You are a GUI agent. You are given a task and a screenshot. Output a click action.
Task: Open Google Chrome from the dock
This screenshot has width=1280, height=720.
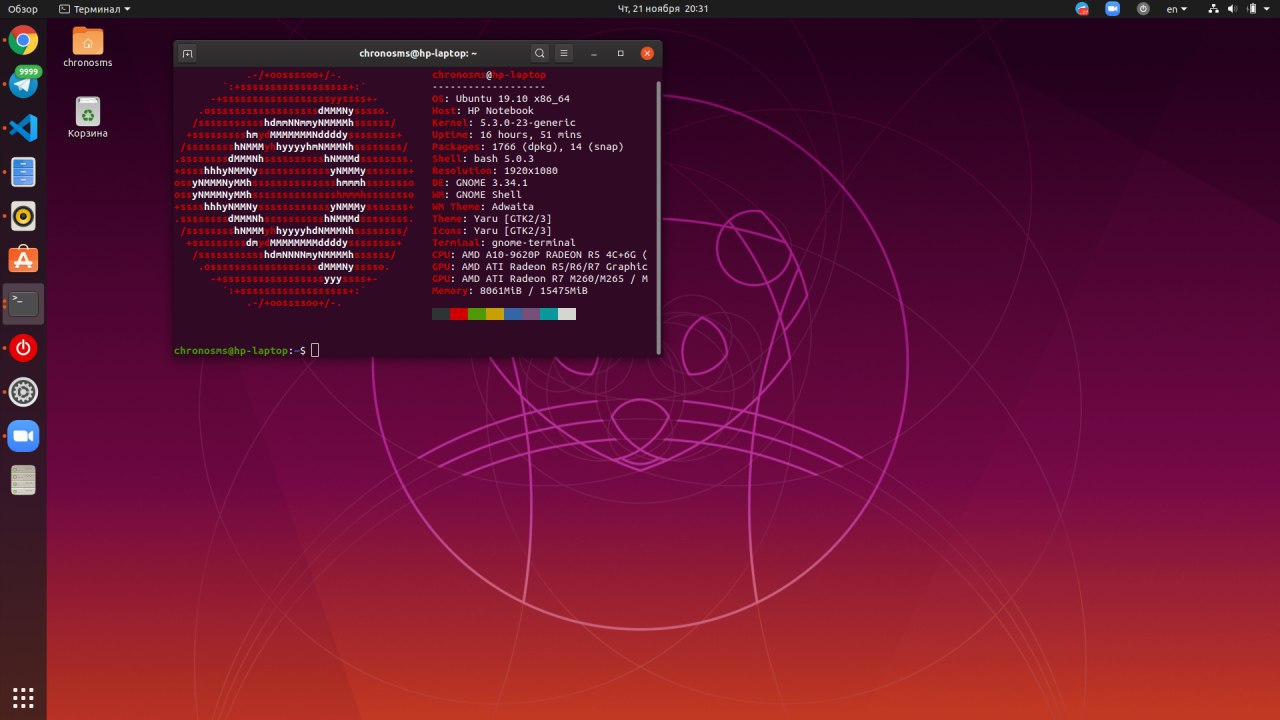click(24, 42)
